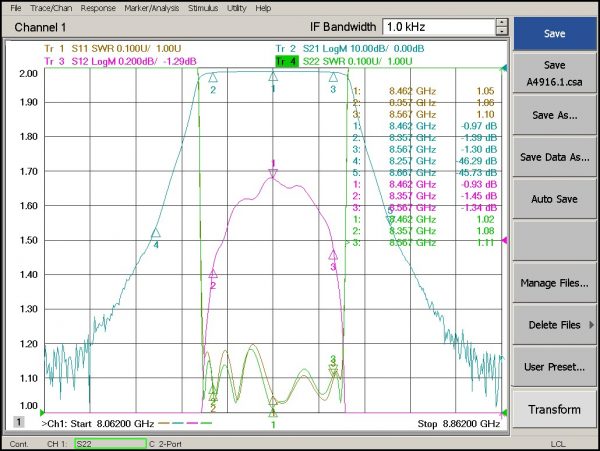
Task: Expand the Delete Files submenu arrow
Action: click(592, 325)
